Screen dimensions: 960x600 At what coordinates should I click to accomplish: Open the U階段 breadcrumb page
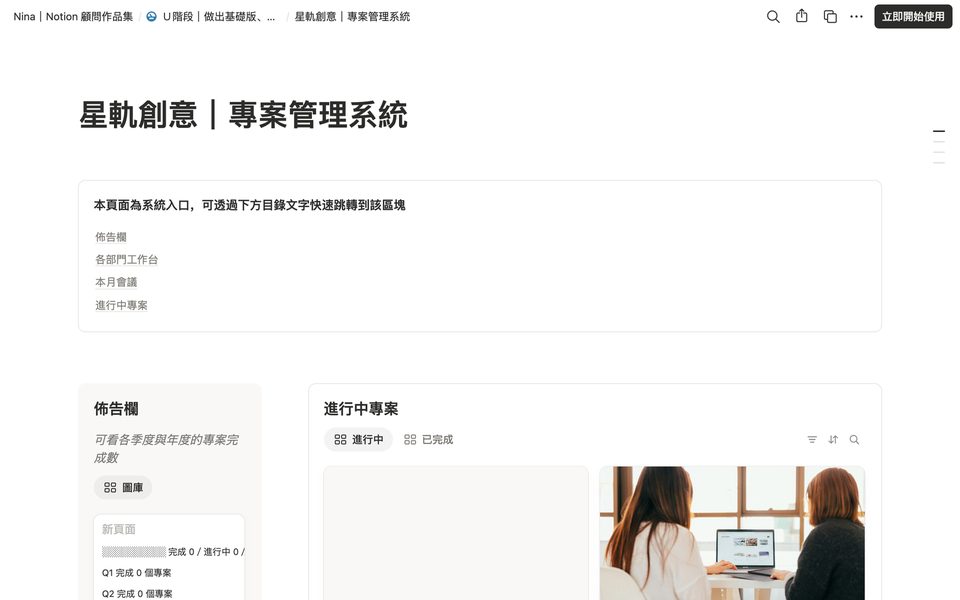click(x=219, y=17)
